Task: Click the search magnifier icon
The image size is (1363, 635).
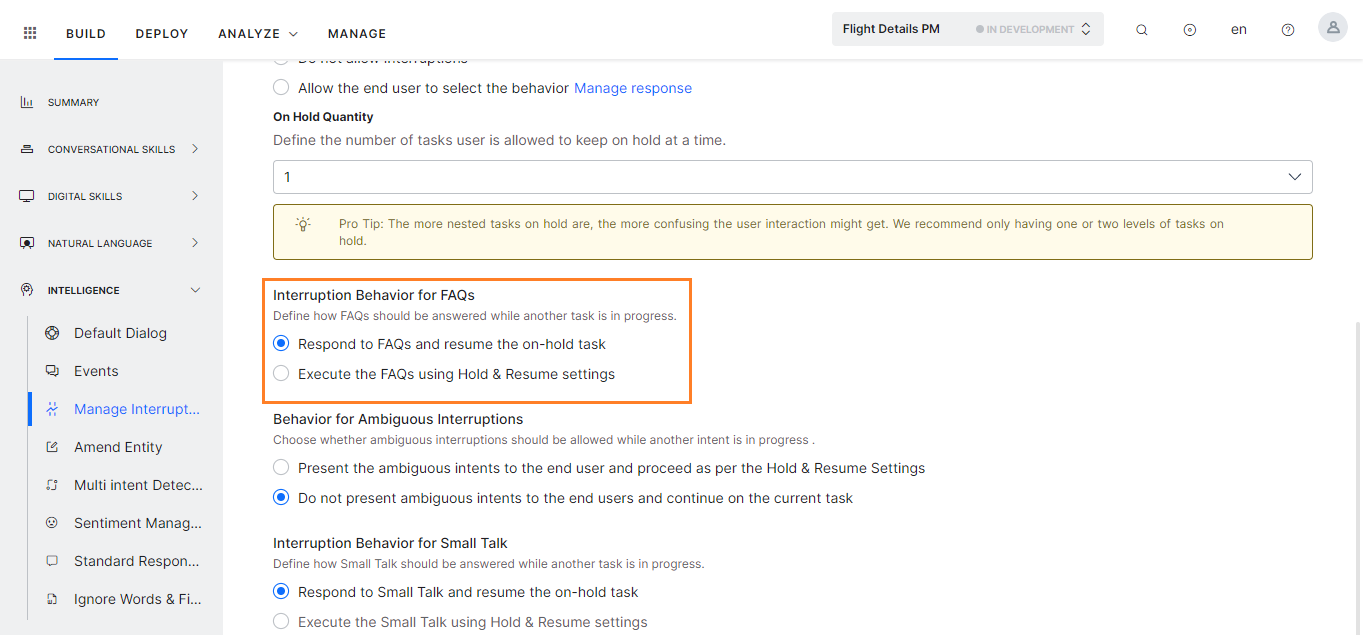Action: (x=1141, y=30)
